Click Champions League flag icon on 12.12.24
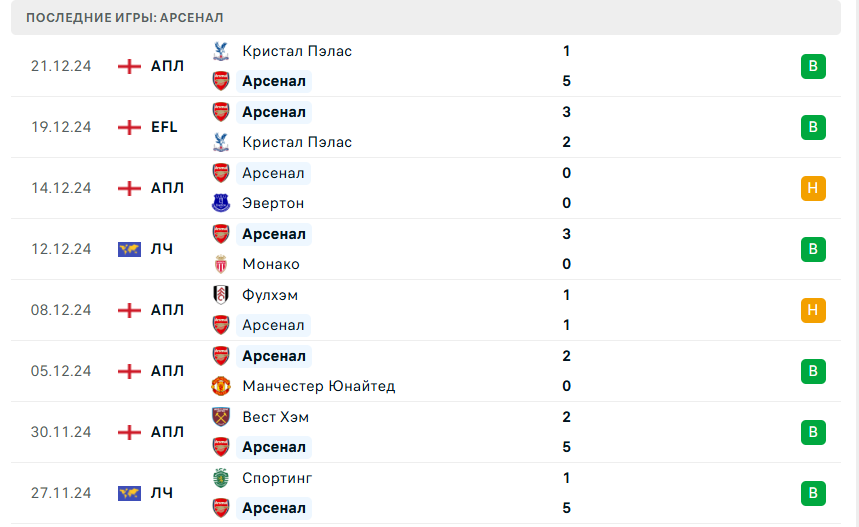This screenshot has height=527, width=859. [129, 249]
